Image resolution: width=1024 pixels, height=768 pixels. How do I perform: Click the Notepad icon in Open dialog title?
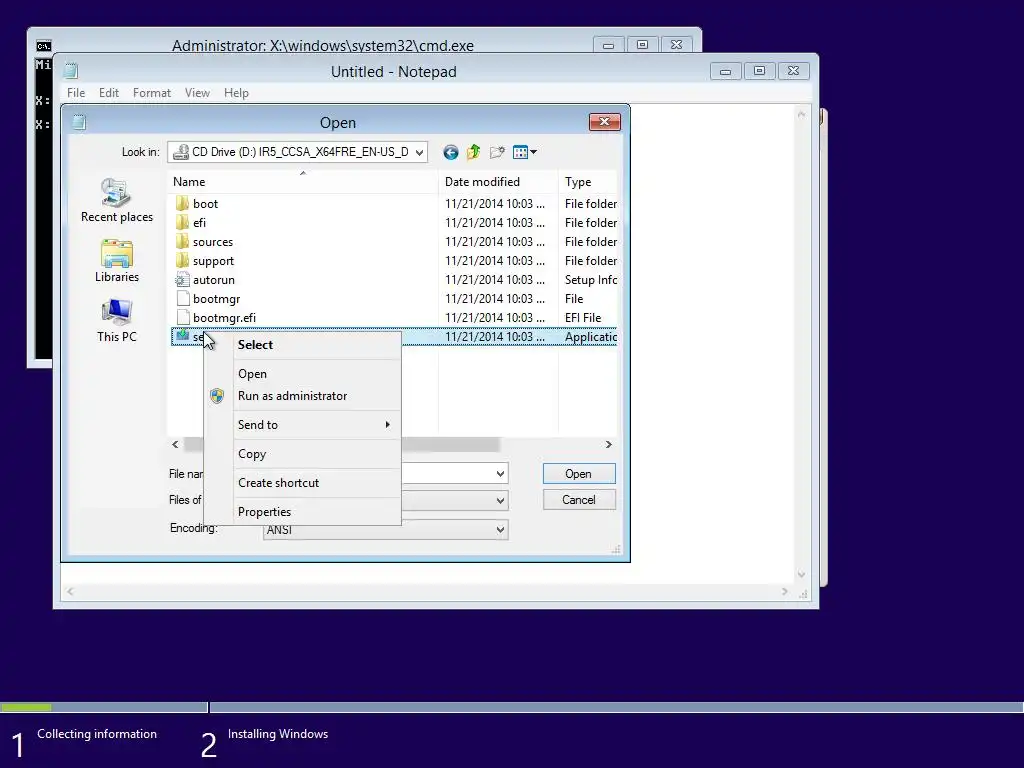[x=79, y=122]
